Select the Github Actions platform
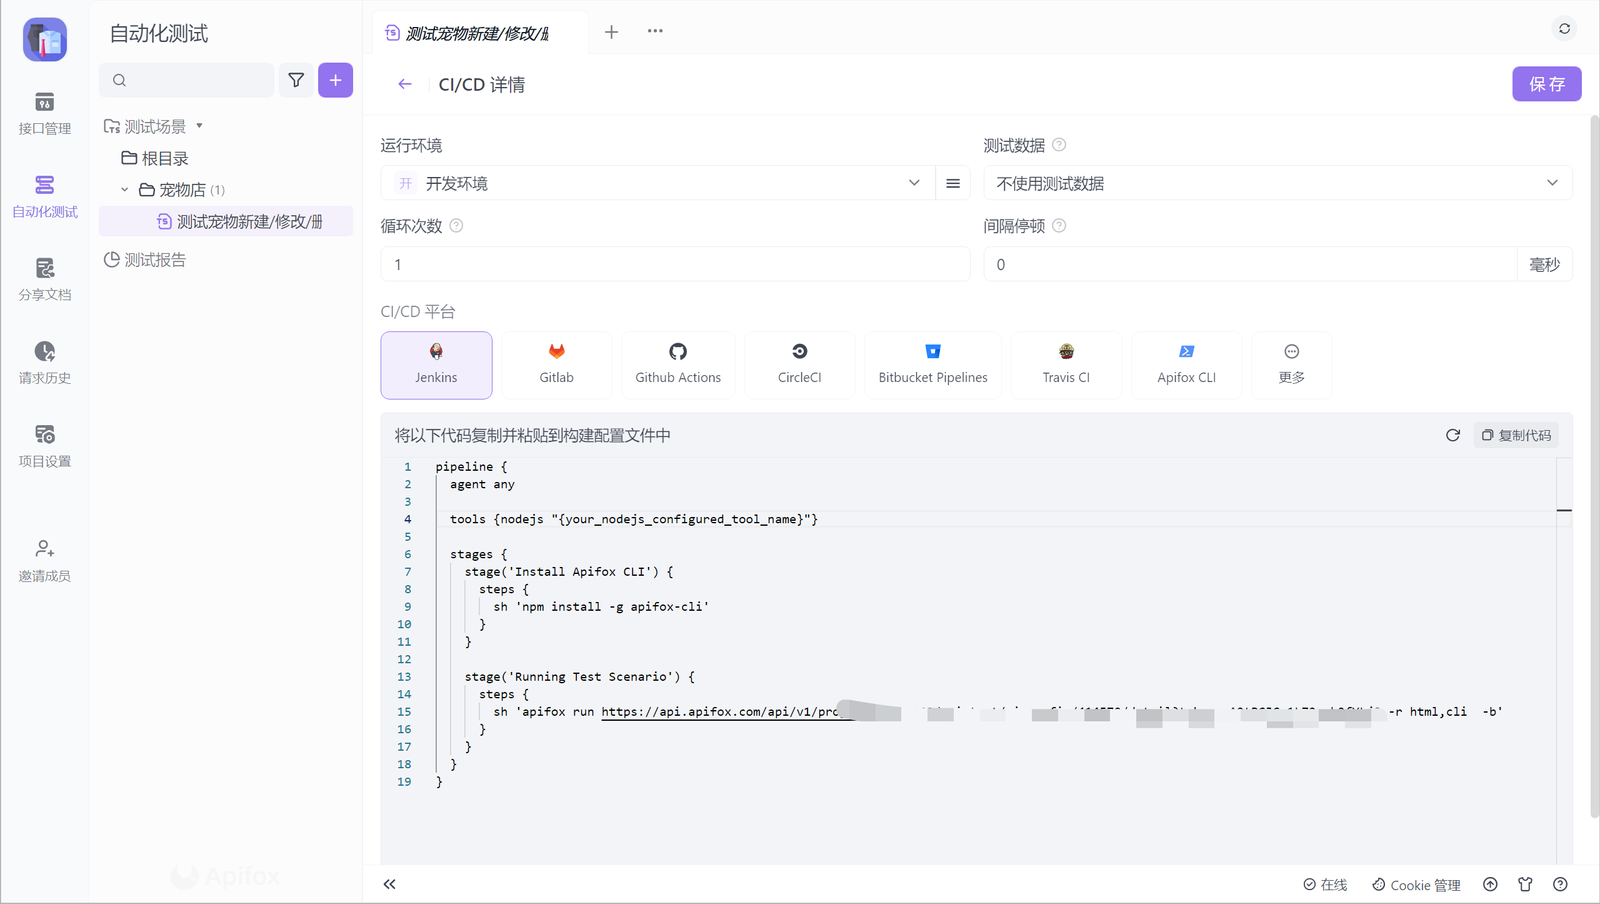Screen dimensions: 1600x904 pos(678,365)
